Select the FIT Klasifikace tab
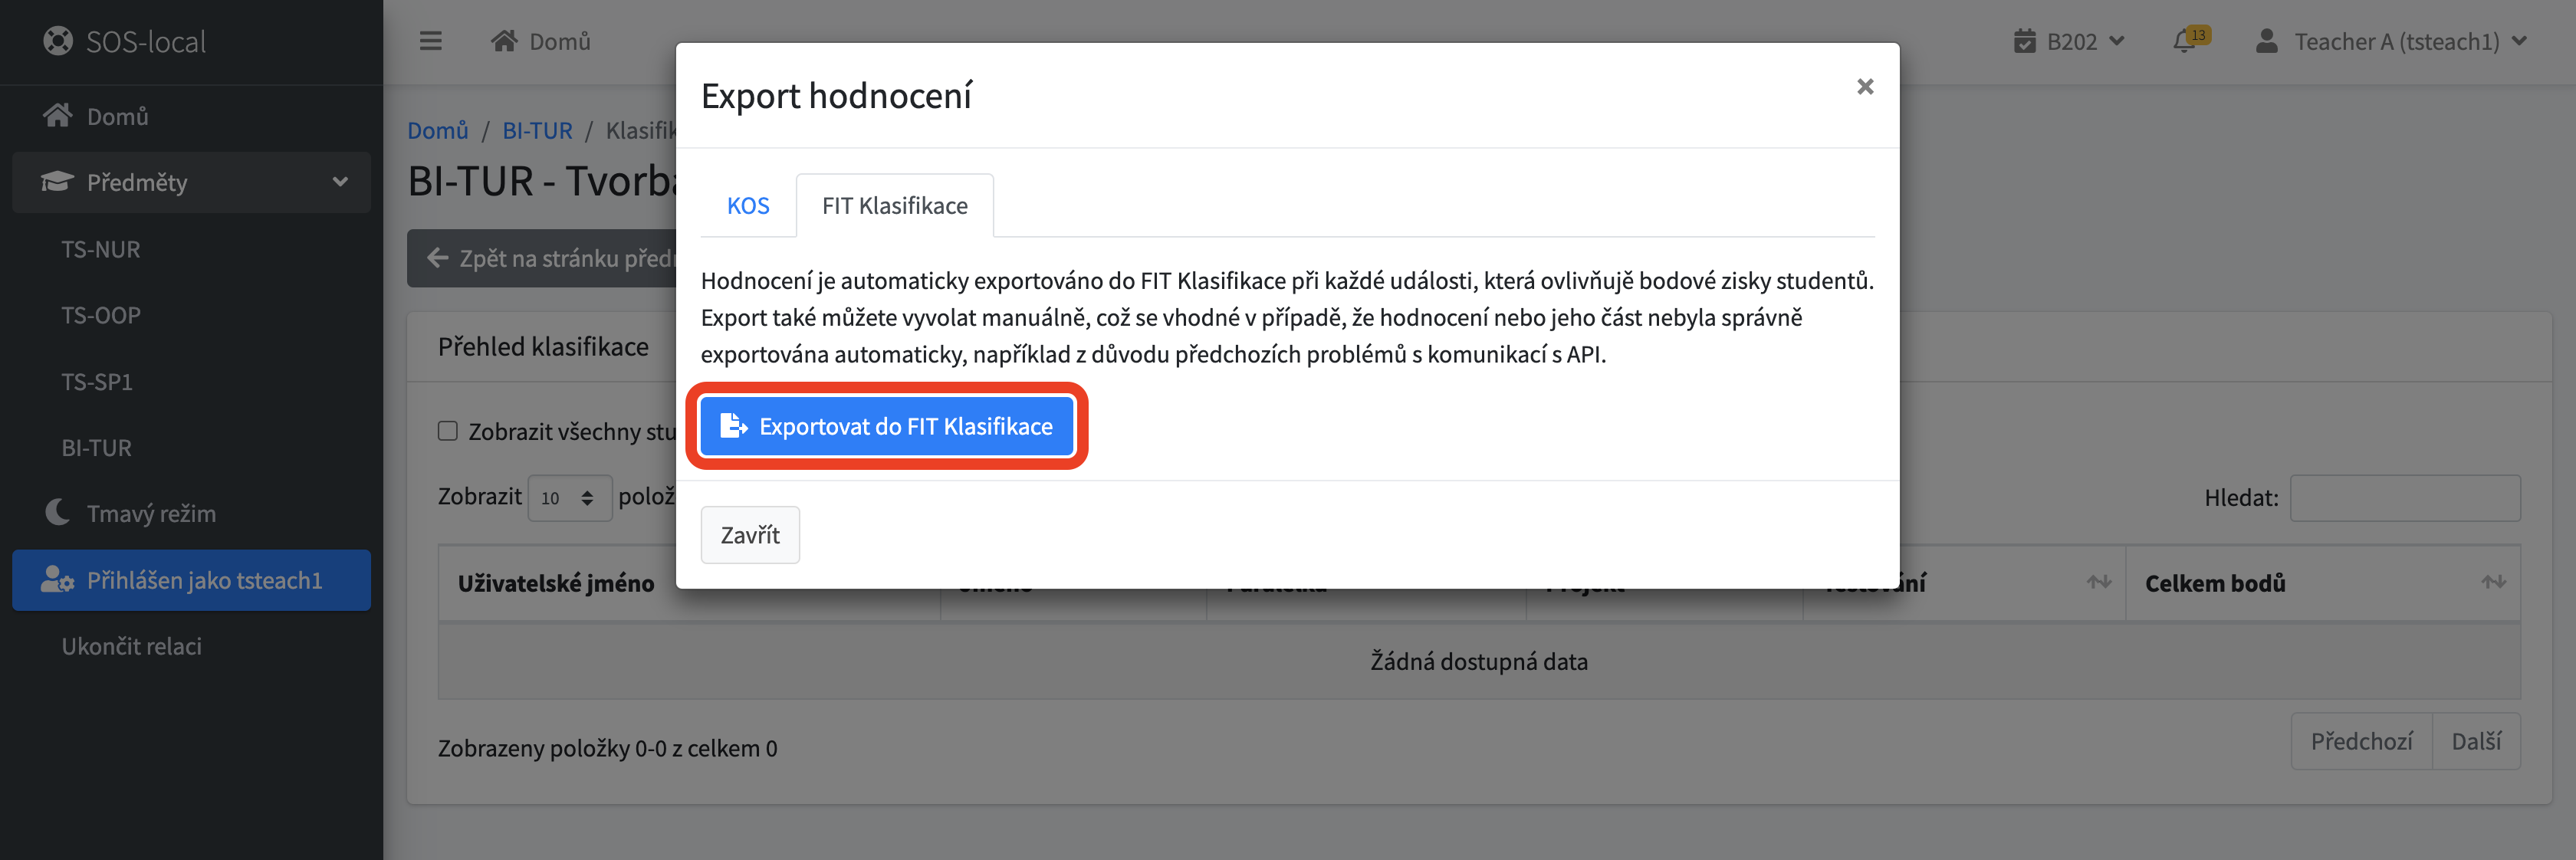This screenshot has height=860, width=2576. point(894,205)
